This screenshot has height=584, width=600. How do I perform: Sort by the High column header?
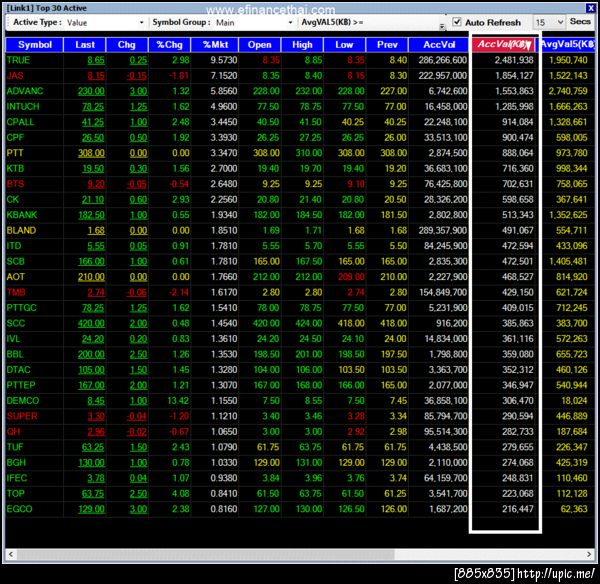[x=302, y=45]
